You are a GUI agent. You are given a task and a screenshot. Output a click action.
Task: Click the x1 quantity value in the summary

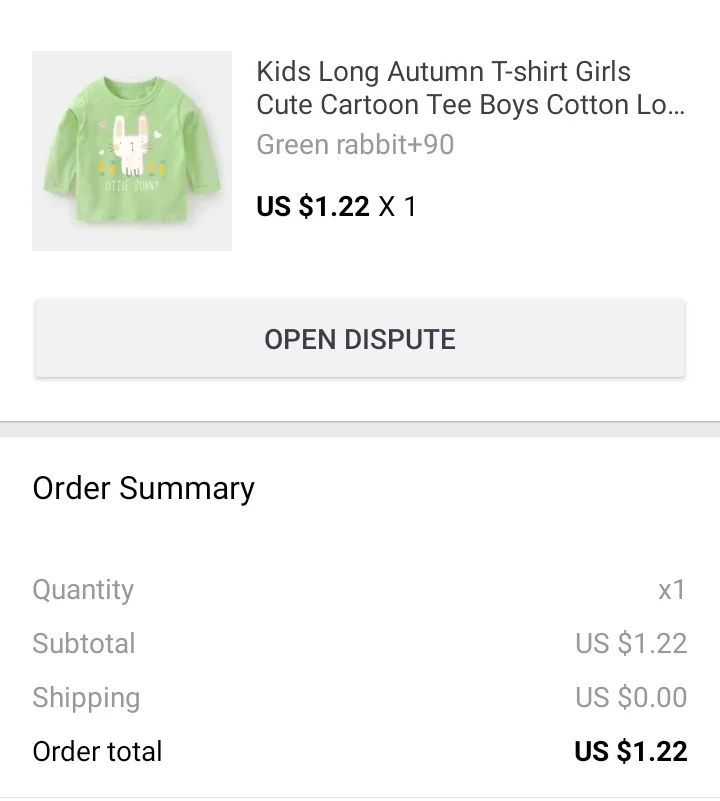tap(672, 590)
